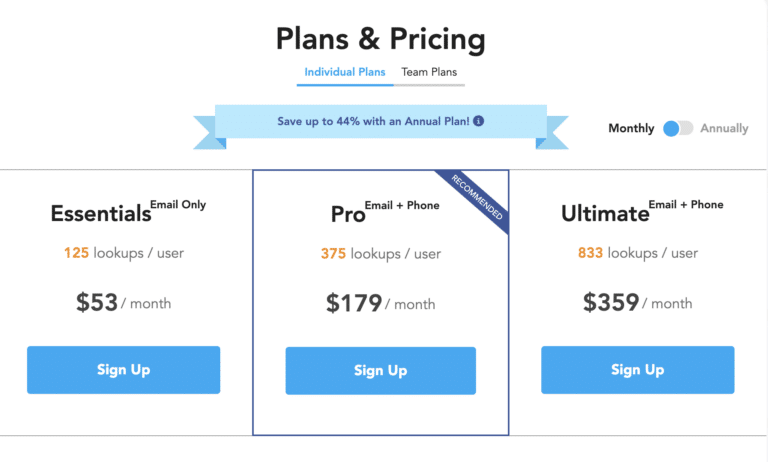
Task: Click the $359 / month price
Action: pyautogui.click(x=637, y=302)
